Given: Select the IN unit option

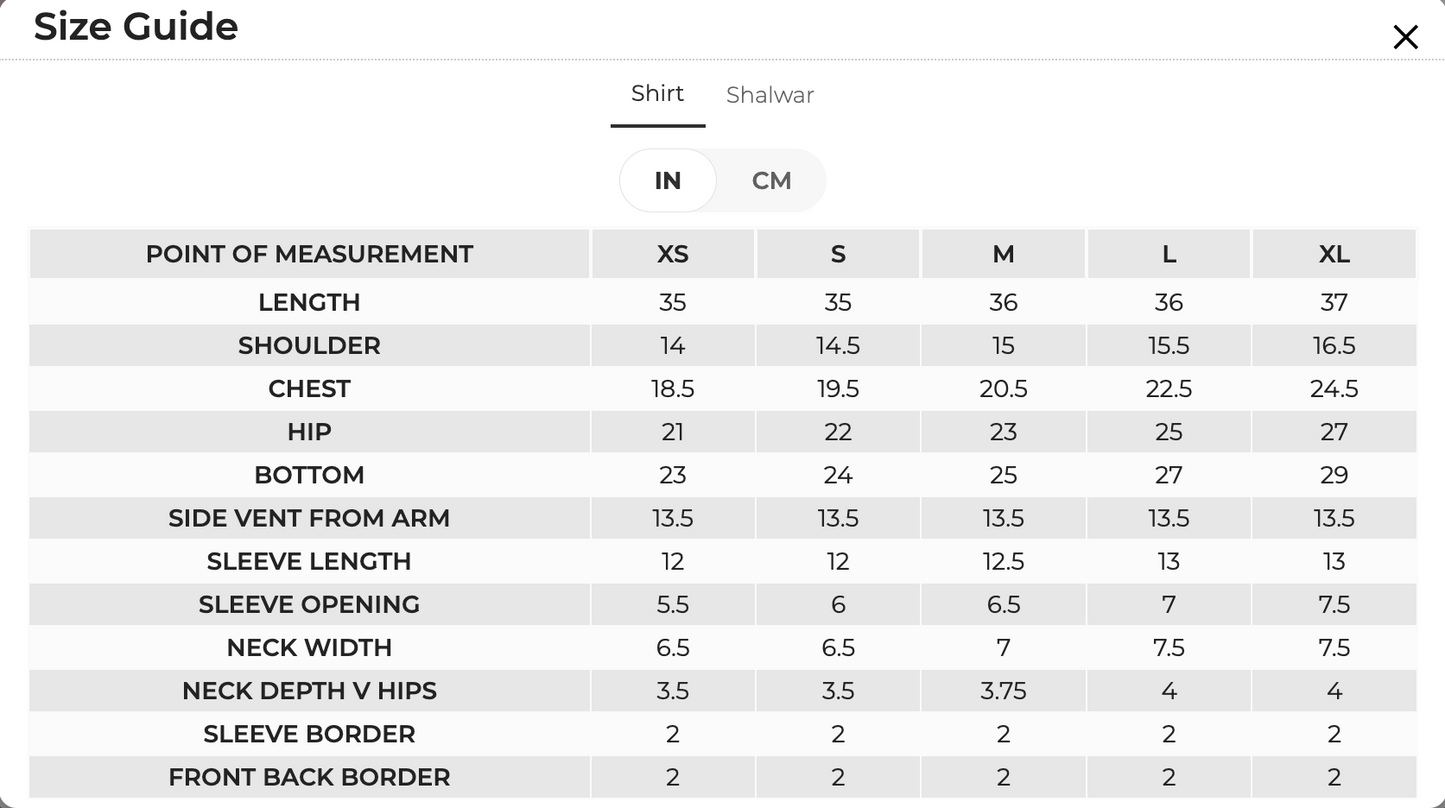Looking at the screenshot, I should [668, 181].
